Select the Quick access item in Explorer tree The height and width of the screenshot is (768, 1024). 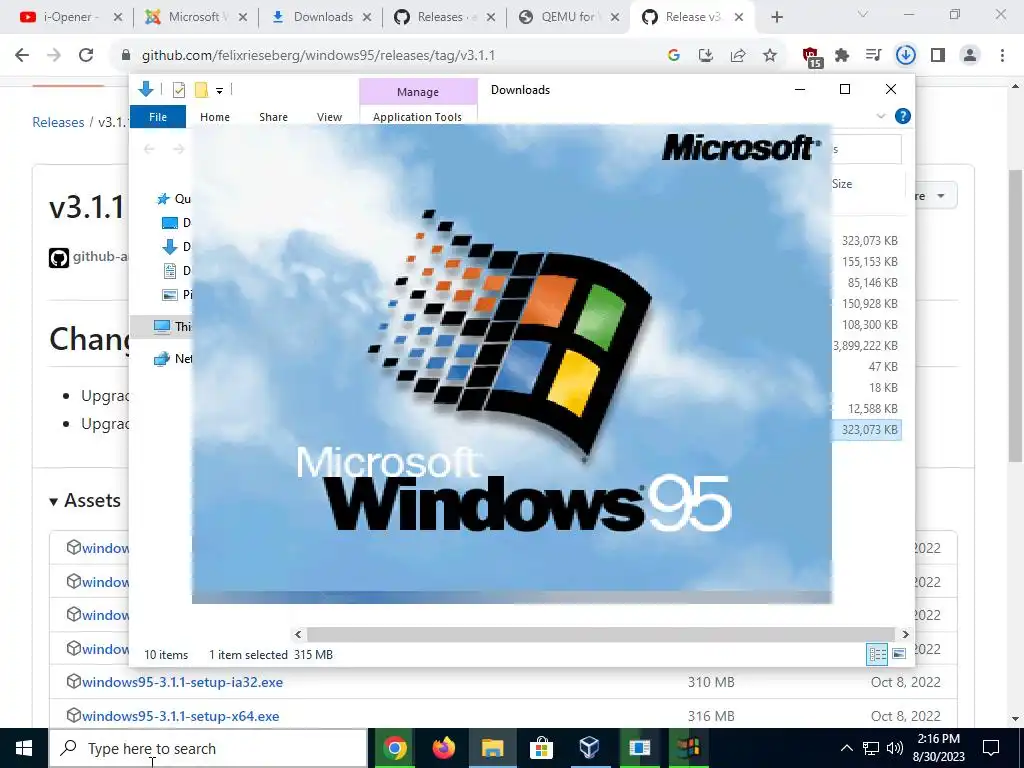[174, 199]
